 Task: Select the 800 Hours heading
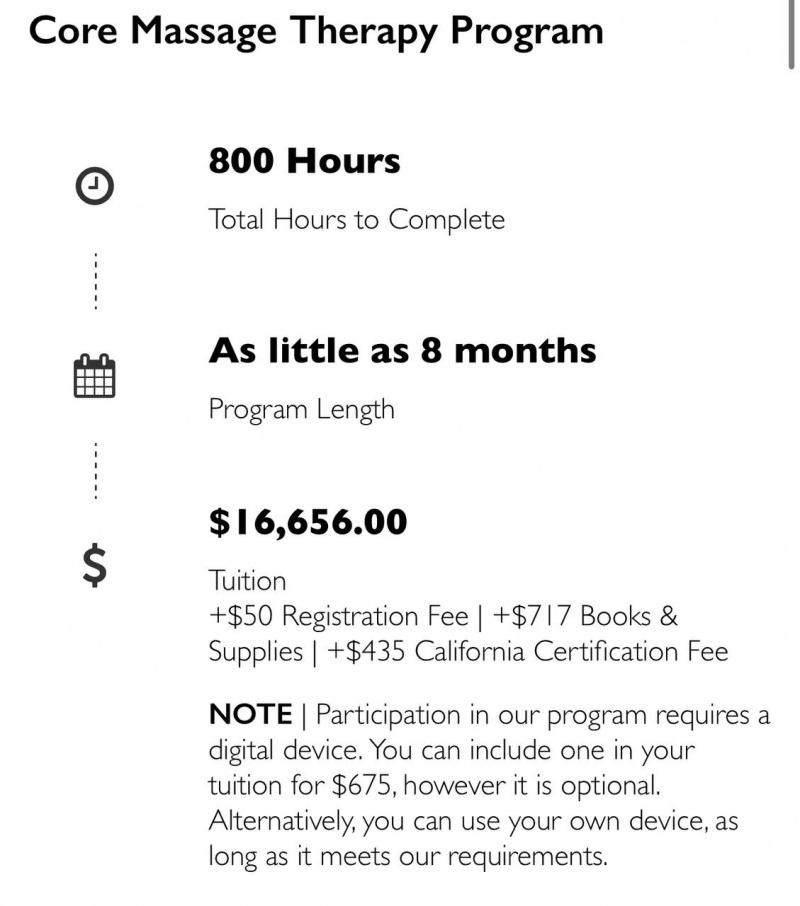(304, 161)
